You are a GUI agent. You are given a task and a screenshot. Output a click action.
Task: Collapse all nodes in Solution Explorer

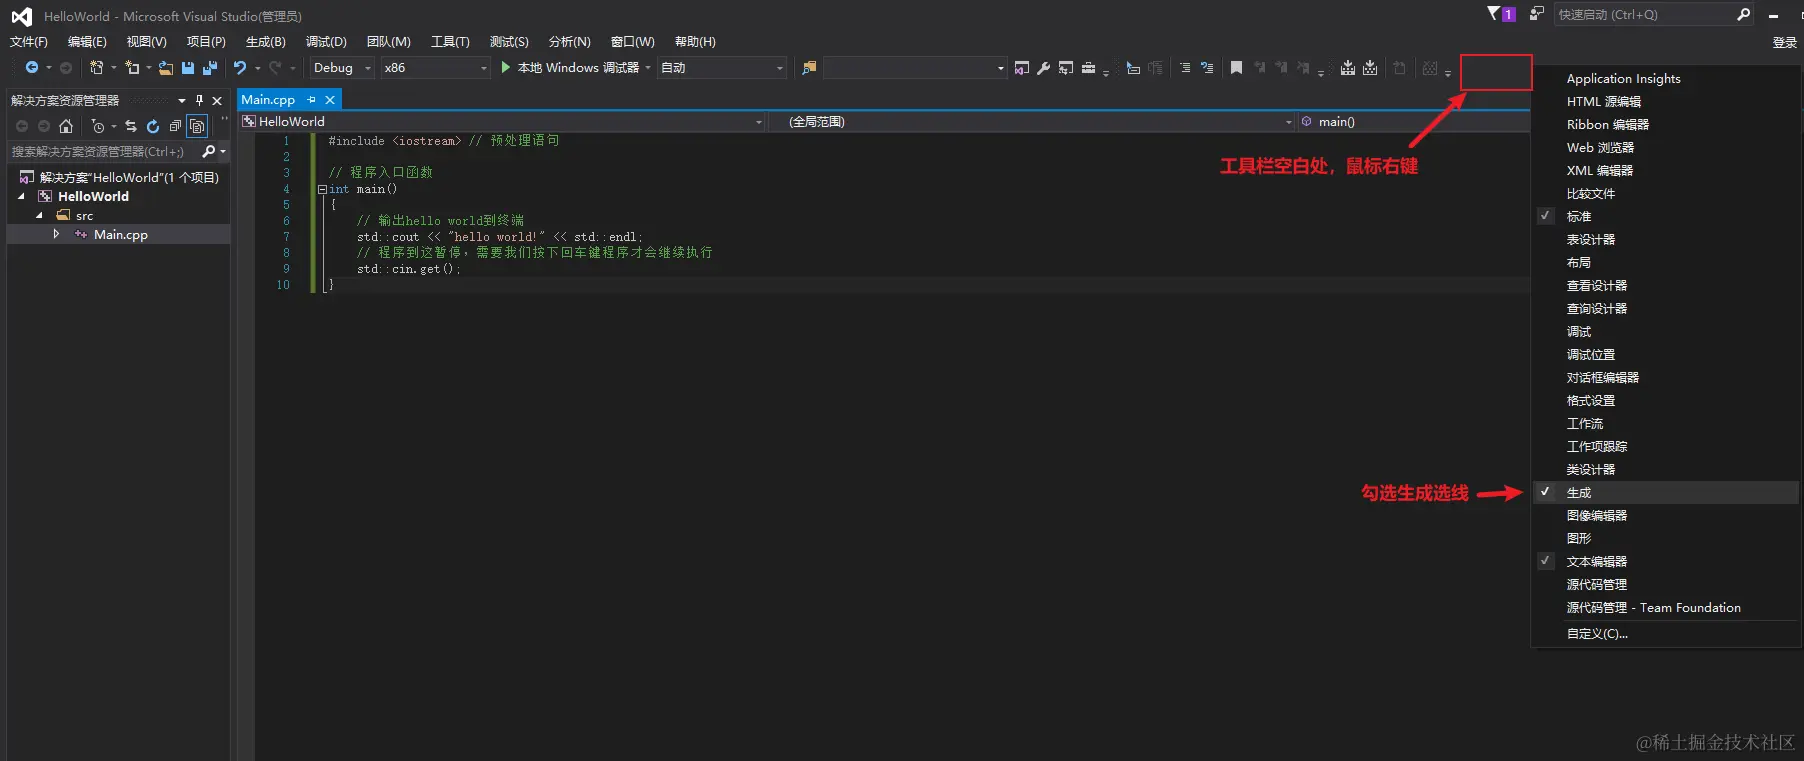click(175, 126)
